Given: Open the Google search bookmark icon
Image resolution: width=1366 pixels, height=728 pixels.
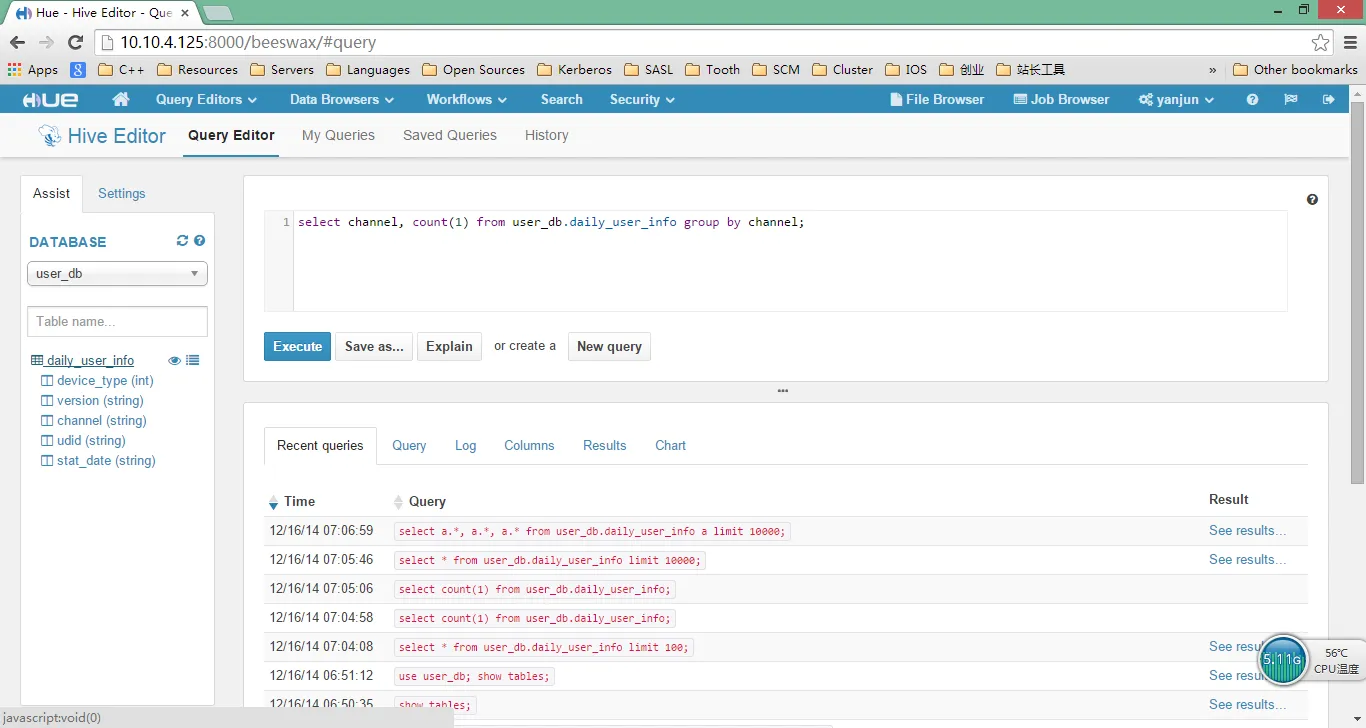Looking at the screenshot, I should coord(77,70).
